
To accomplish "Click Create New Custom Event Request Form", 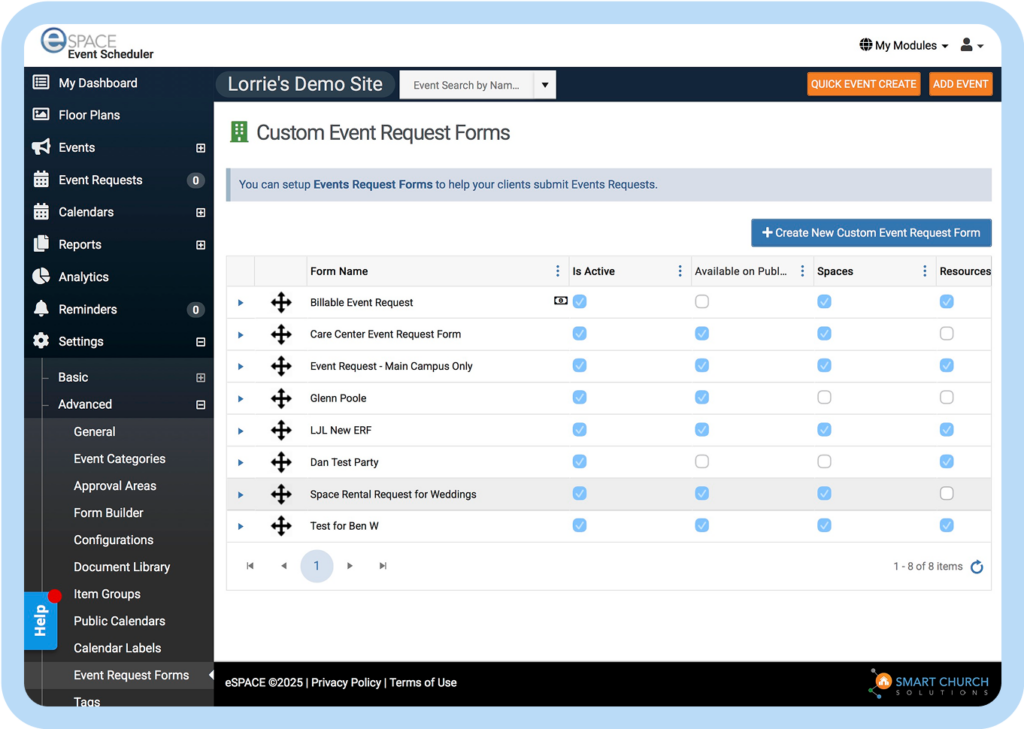I will click(871, 233).
